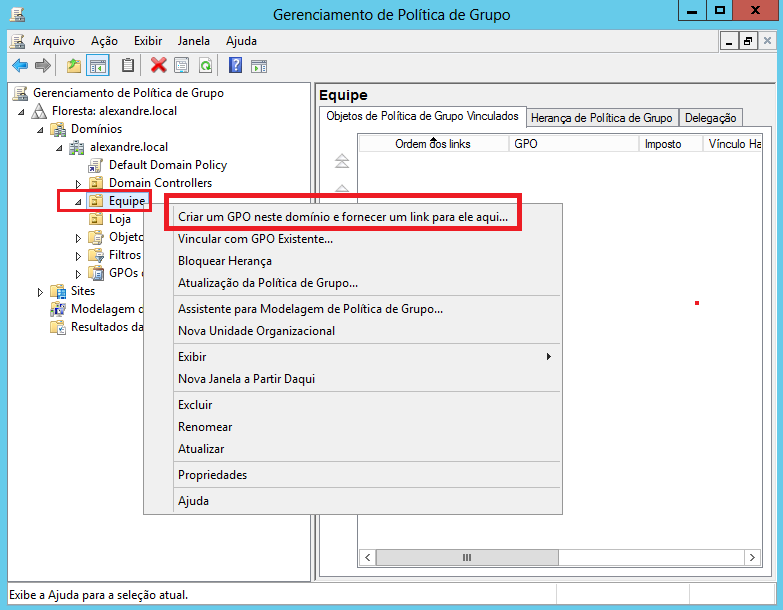This screenshot has height=610, width=783.
Task: Choose Atualizar from the context menu
Action: point(367,449)
